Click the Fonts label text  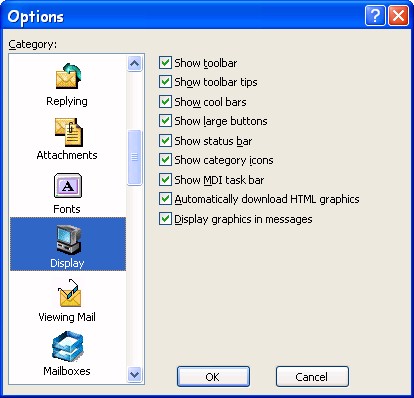click(67, 209)
